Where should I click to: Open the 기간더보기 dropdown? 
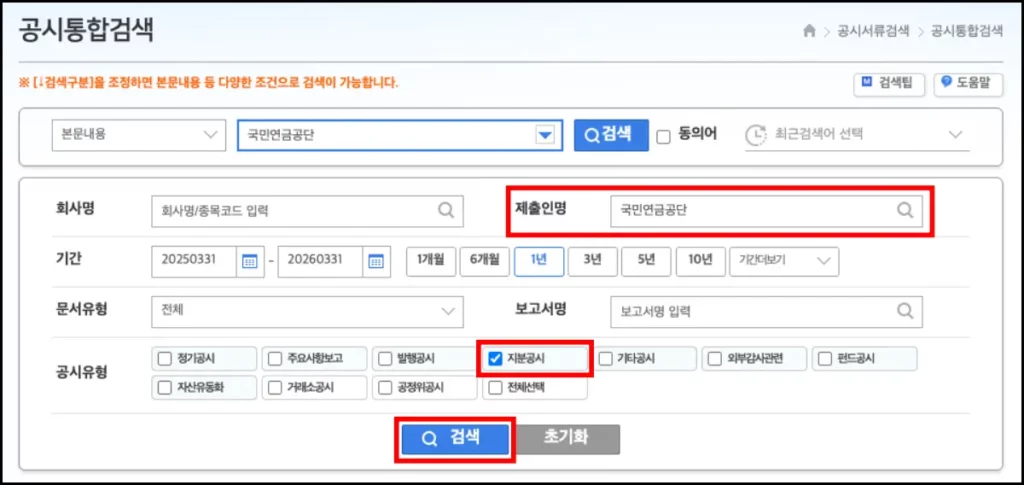click(x=784, y=260)
